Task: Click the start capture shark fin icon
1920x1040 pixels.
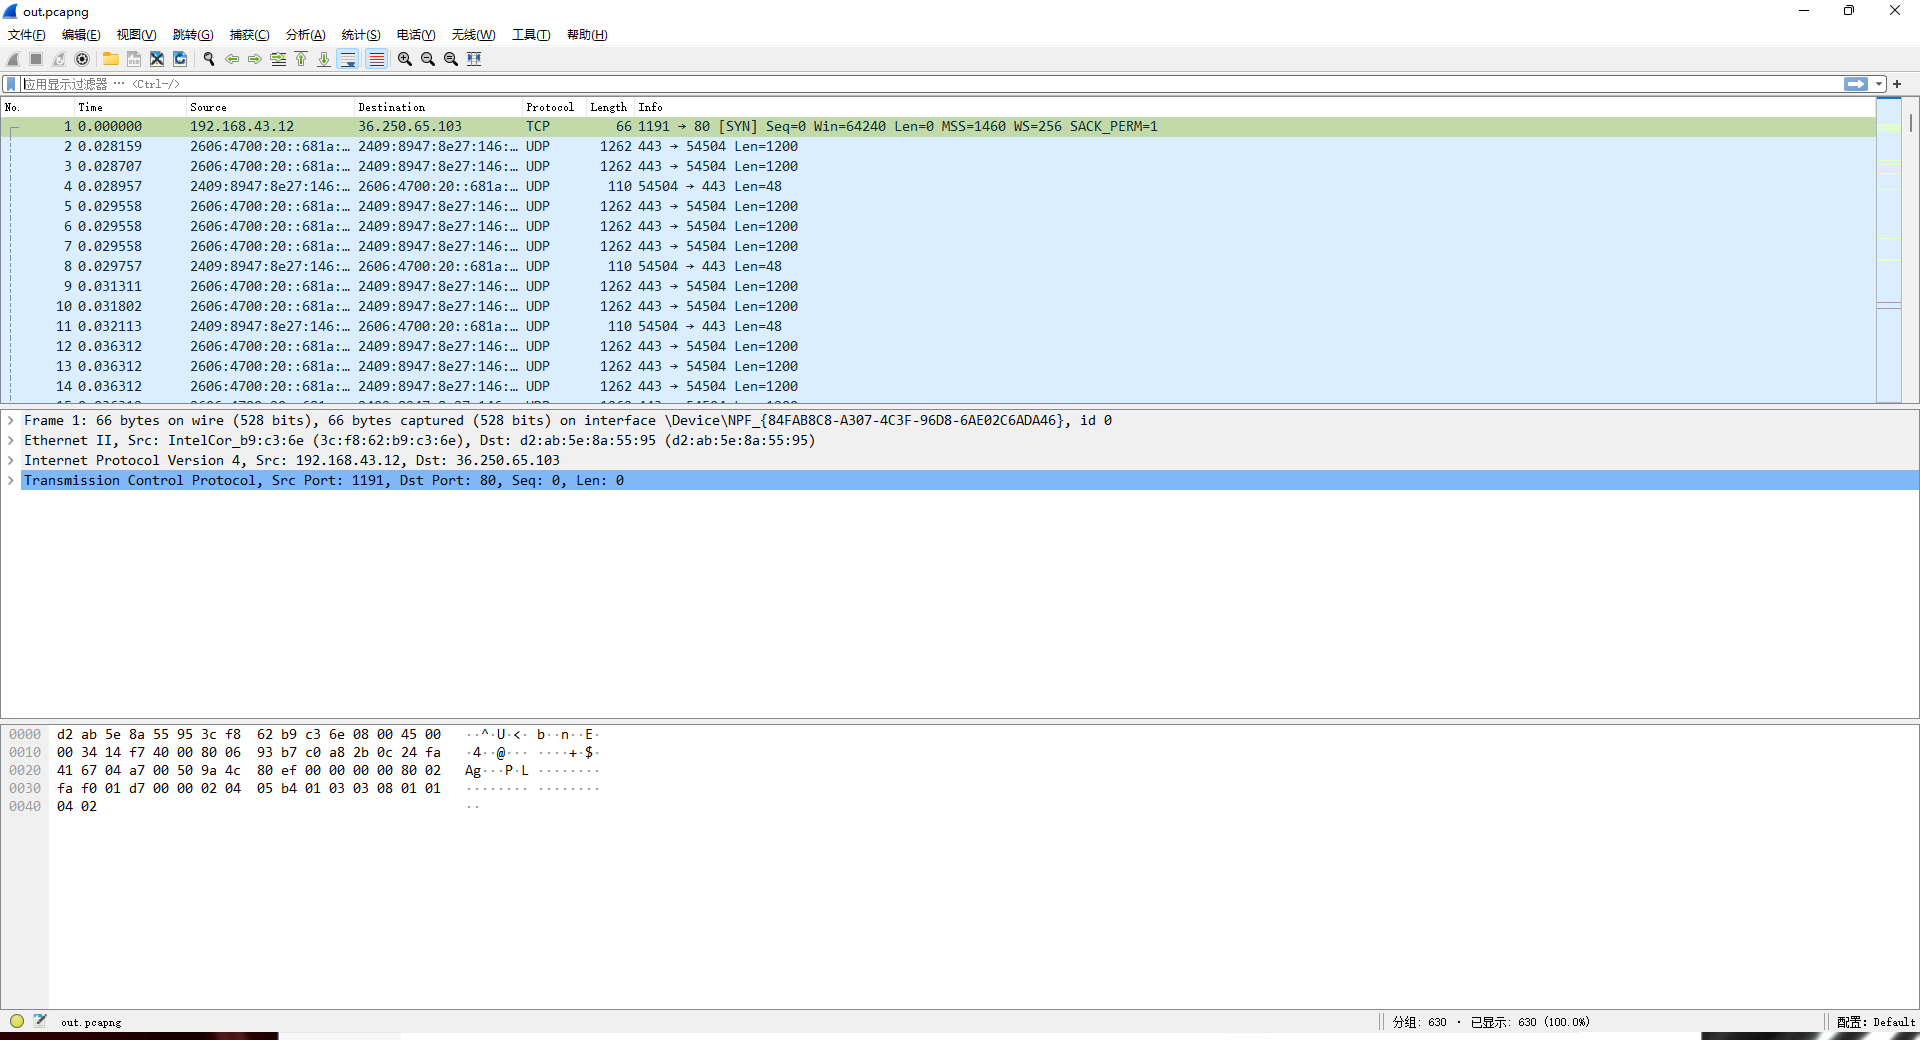Action: tap(13, 59)
